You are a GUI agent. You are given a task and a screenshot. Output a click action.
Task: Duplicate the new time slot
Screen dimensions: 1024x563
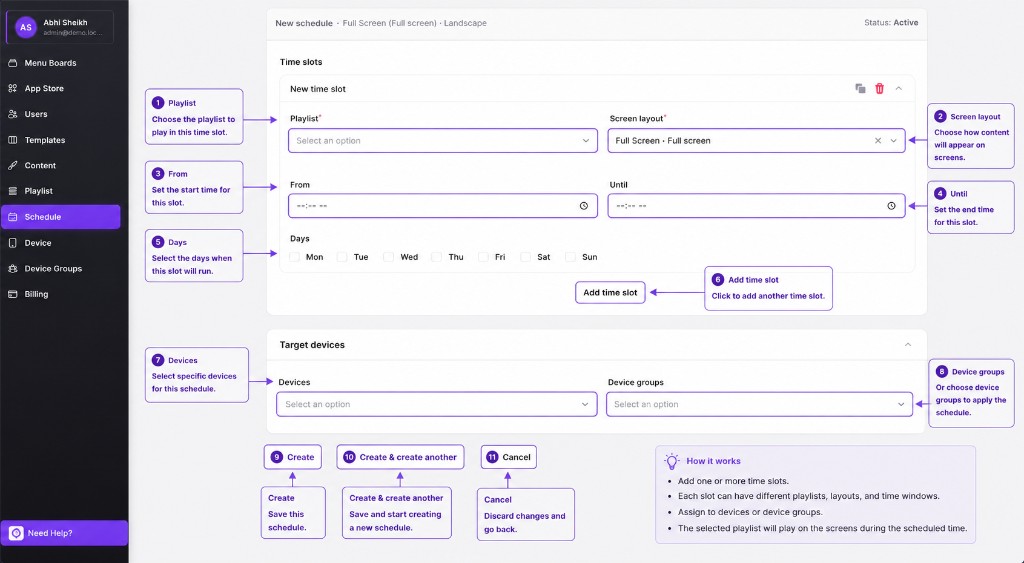[x=860, y=88]
